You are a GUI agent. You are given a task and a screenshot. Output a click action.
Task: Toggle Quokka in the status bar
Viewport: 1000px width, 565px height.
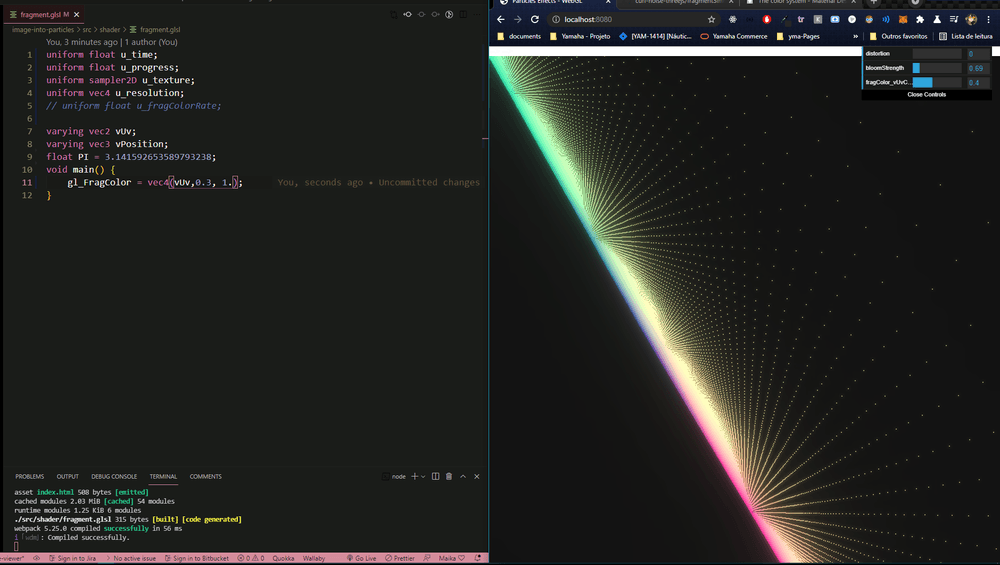(283, 558)
